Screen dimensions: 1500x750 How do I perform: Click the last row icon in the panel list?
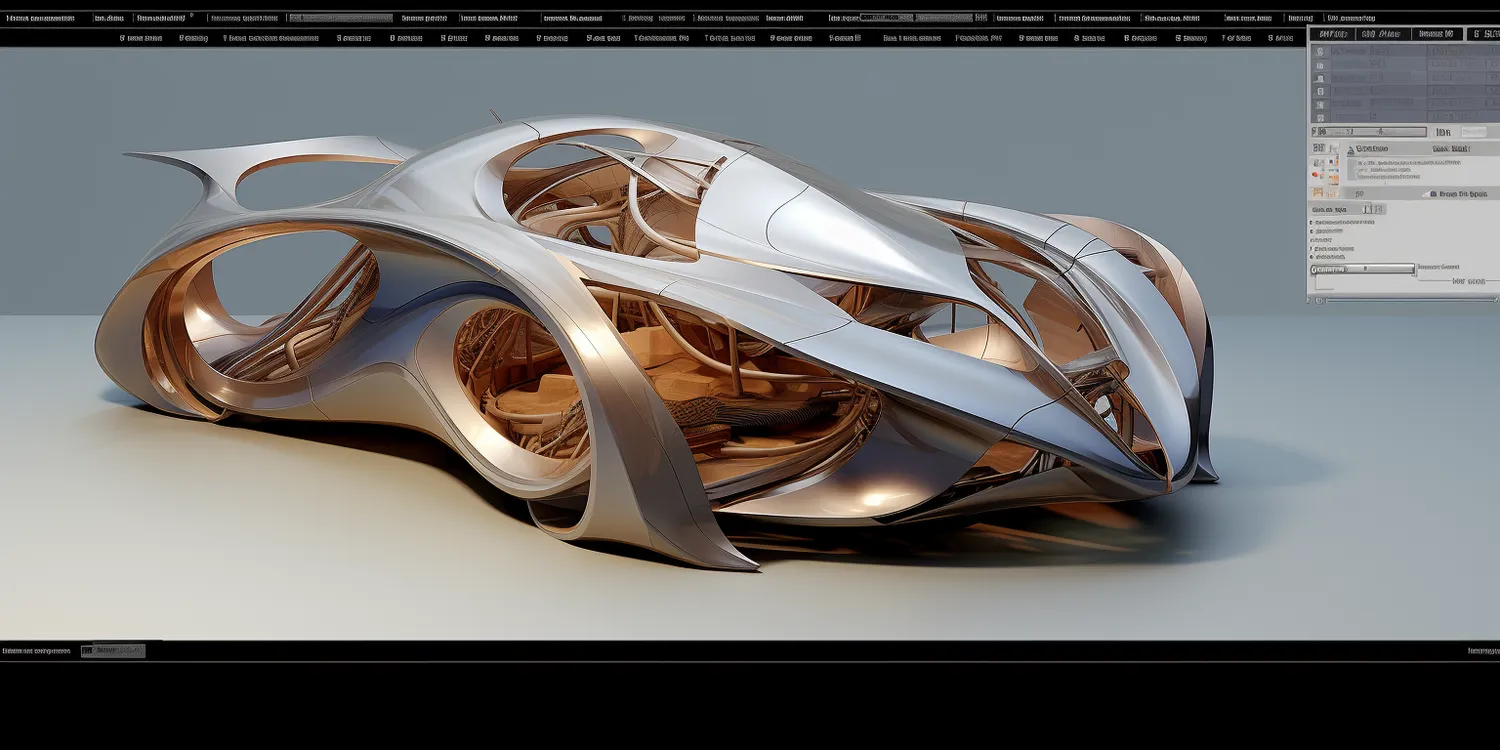pos(1320,117)
